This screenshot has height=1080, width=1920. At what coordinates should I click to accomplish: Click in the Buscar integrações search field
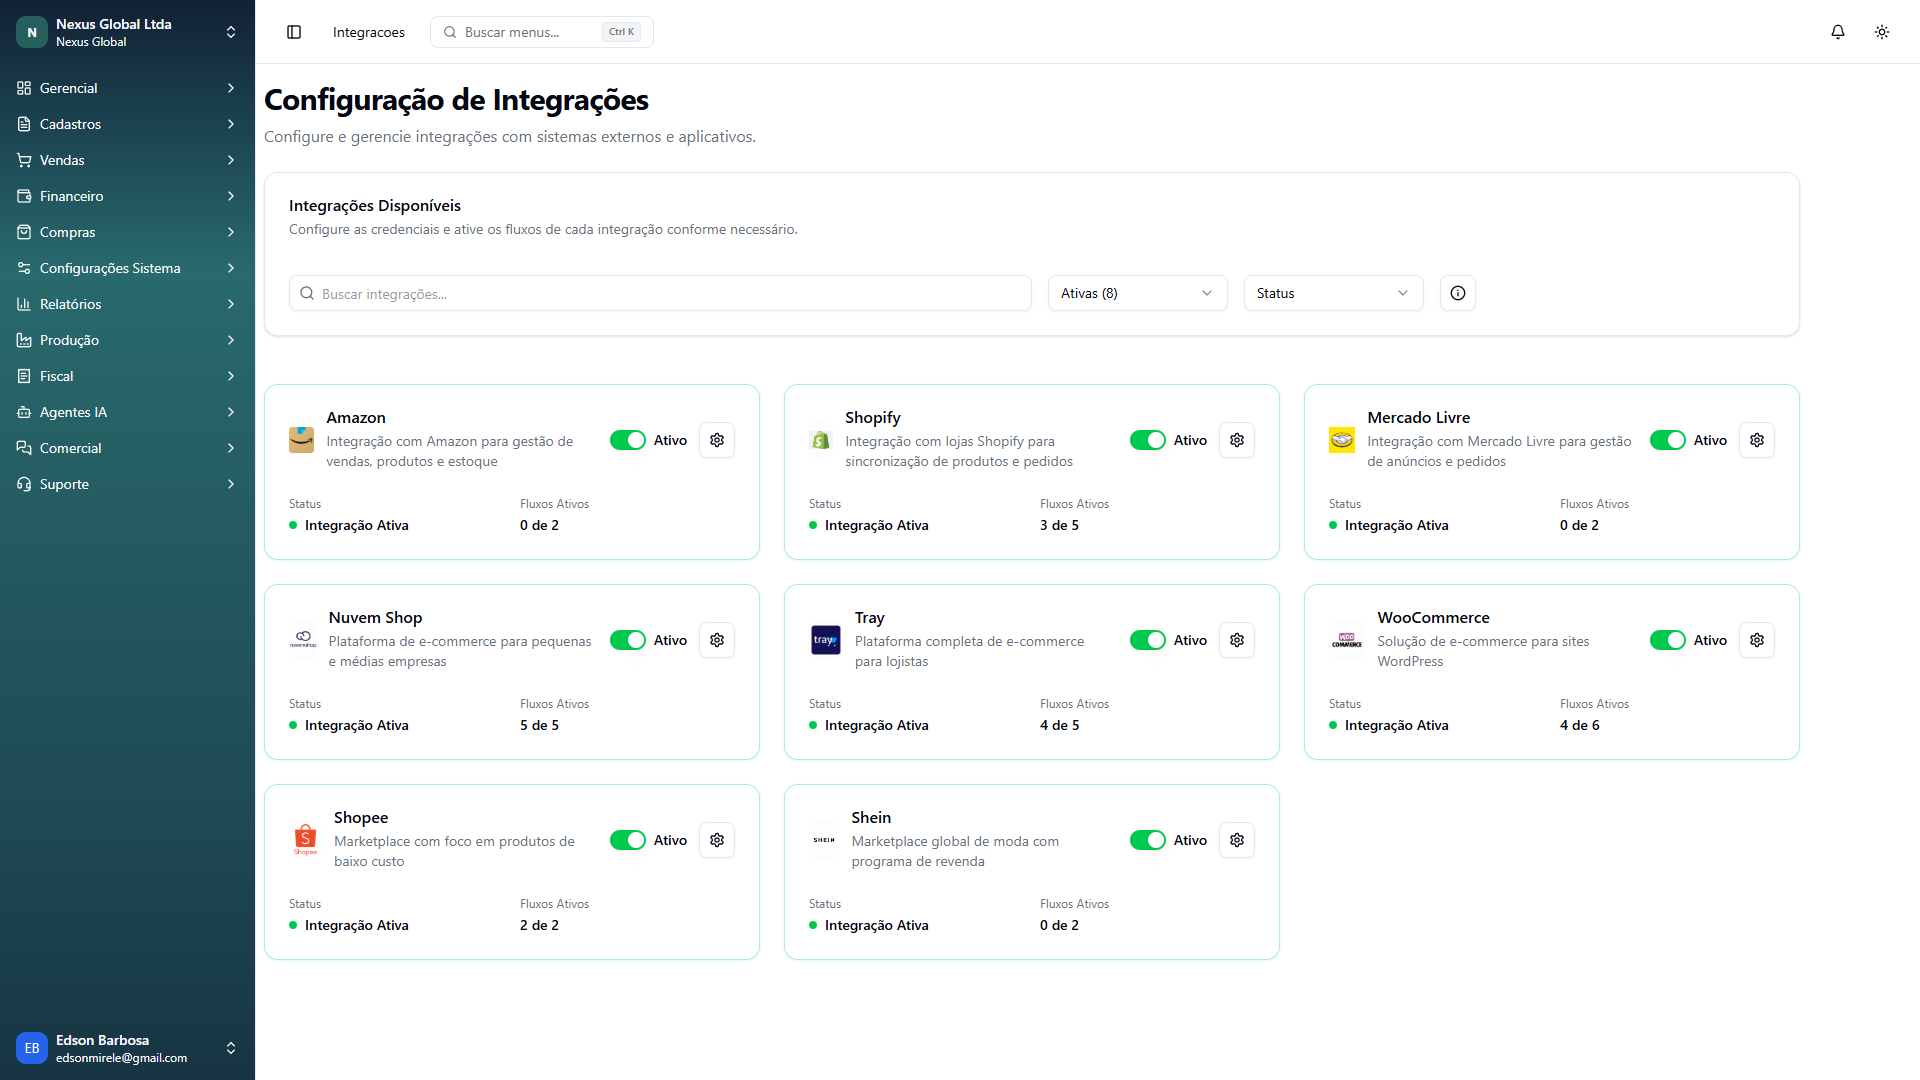point(660,293)
